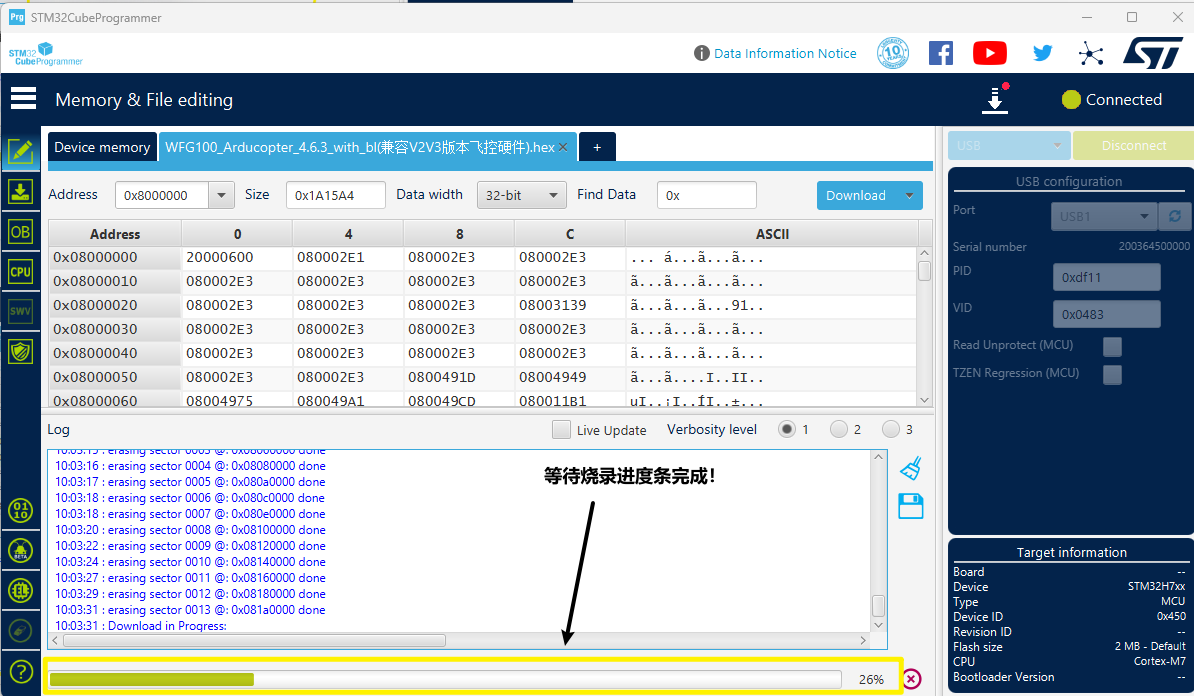Refresh the USB port list
The height and width of the screenshot is (696, 1194).
coord(1175,216)
